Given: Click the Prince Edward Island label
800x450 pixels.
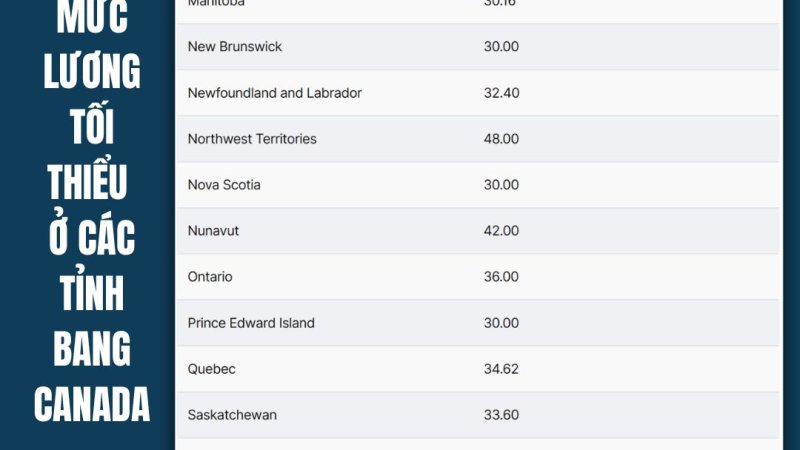Looking at the screenshot, I should 251,323.
